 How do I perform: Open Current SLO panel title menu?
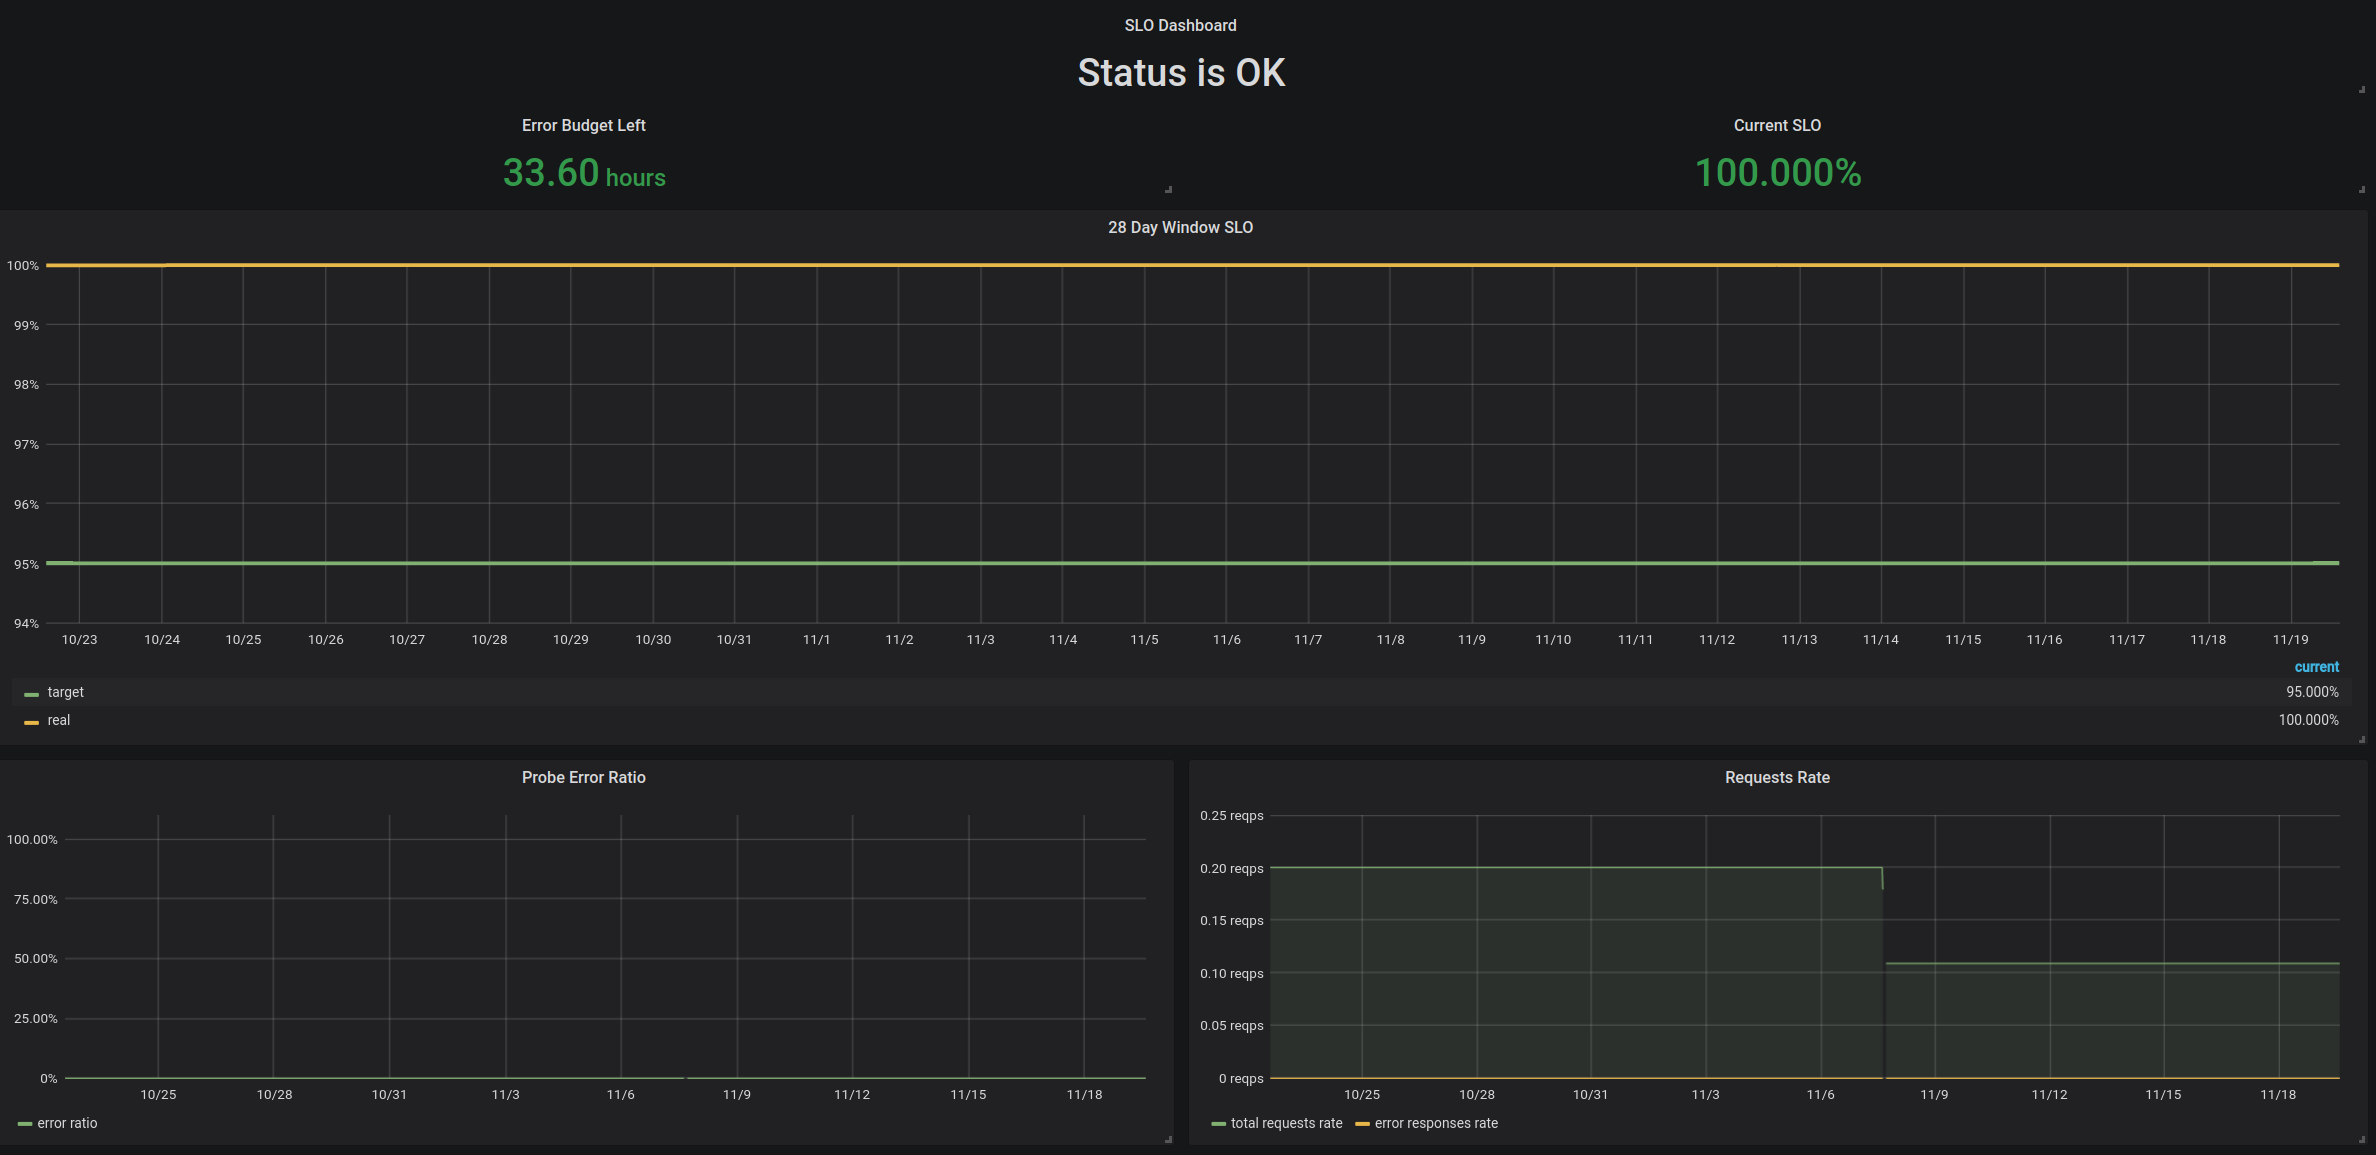(x=1777, y=125)
